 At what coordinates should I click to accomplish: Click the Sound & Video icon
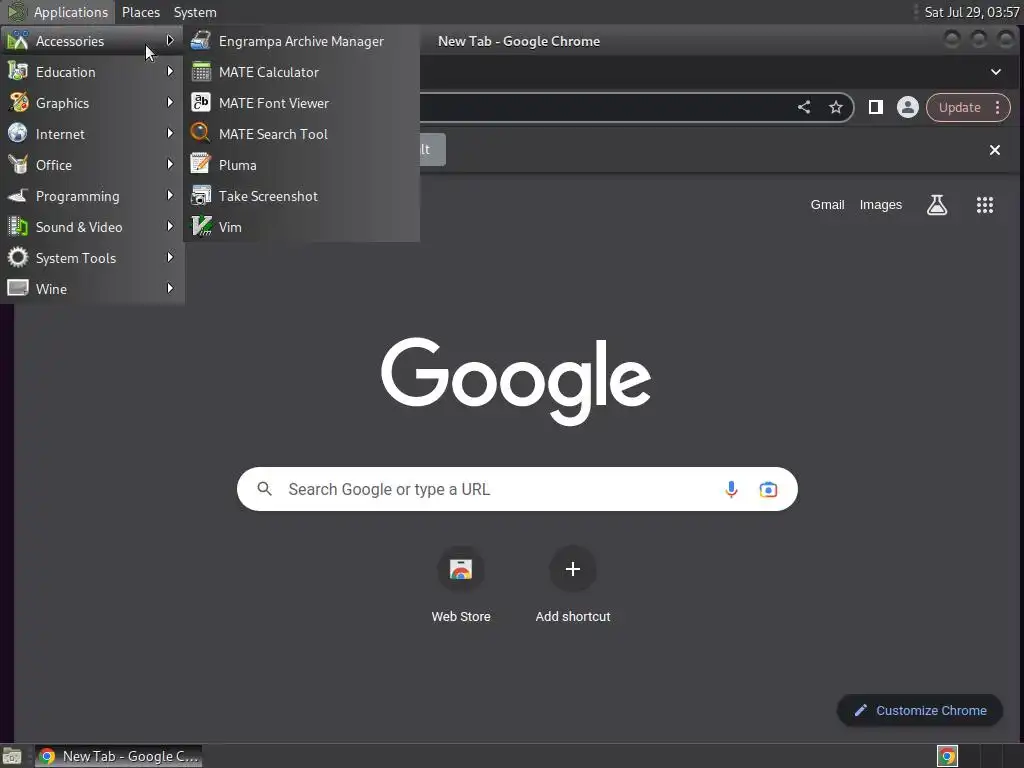point(18,227)
